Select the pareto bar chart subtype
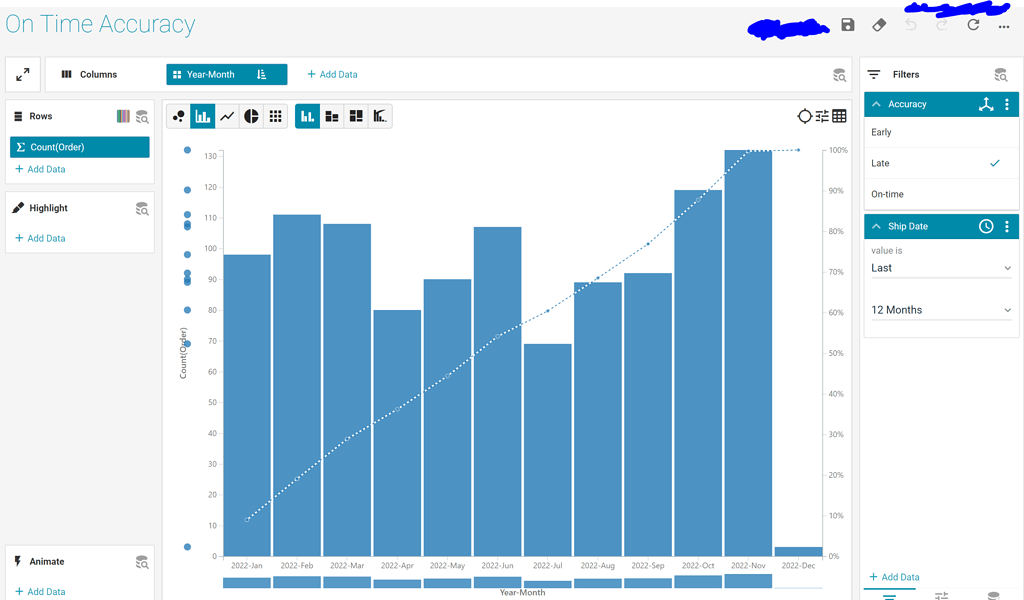Viewport: 1024px width, 600px height. 379,116
